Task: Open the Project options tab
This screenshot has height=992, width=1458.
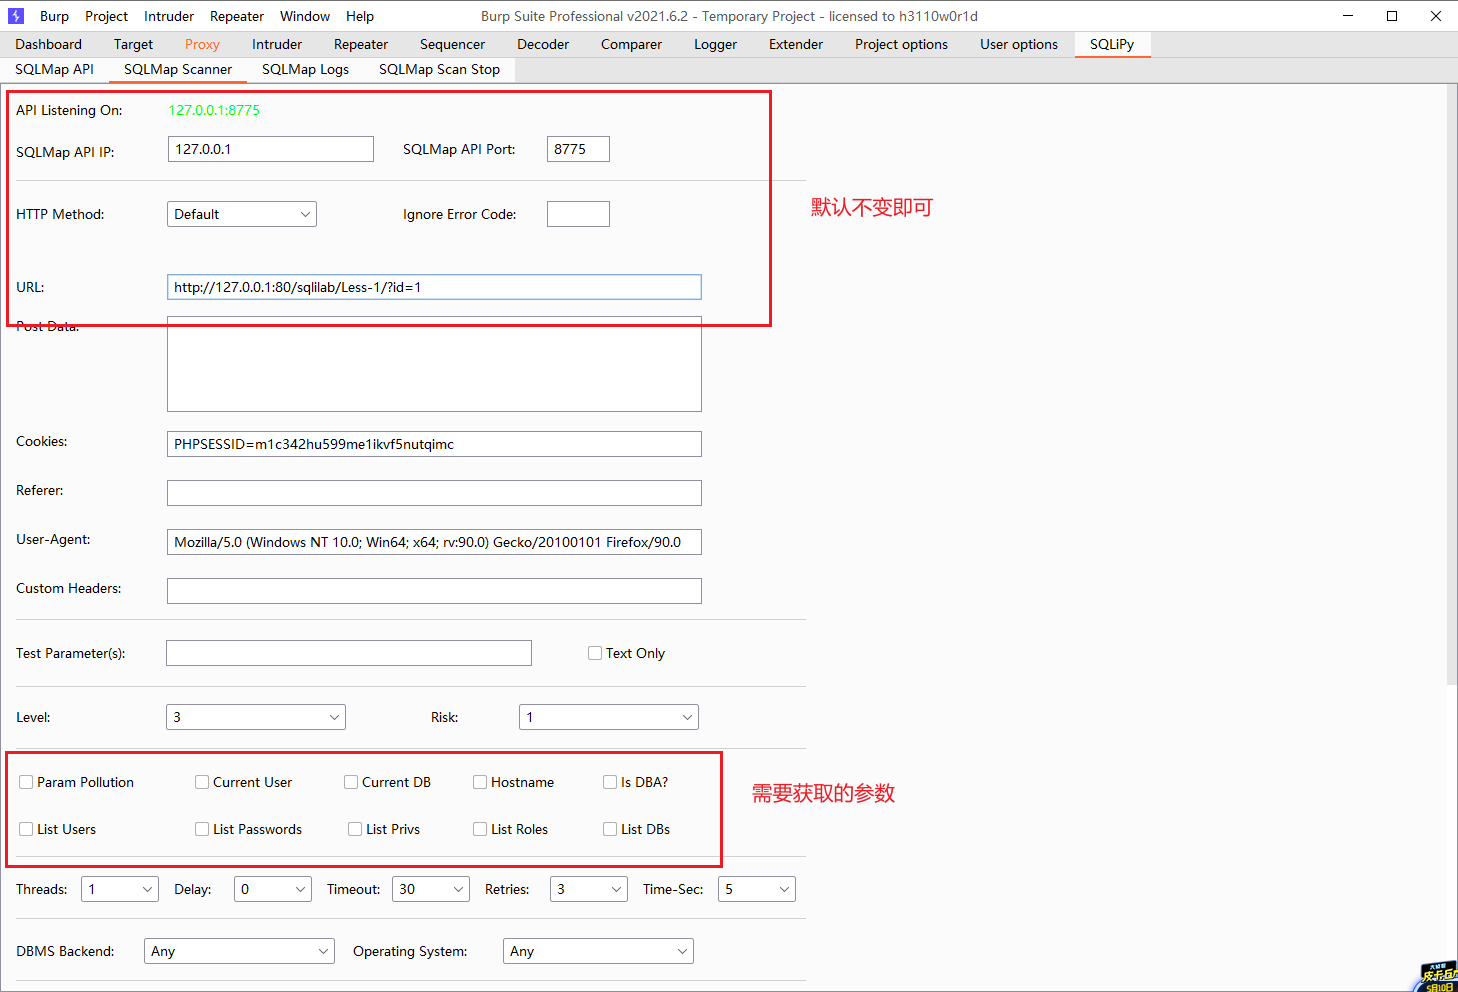Action: point(901,44)
